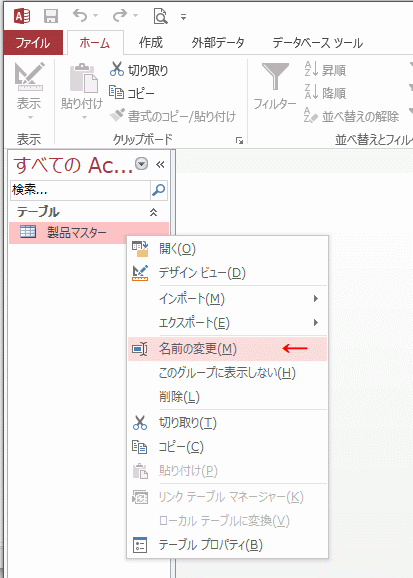
Task: Open the quick access toolbar customize dropdown
Action: coord(183,17)
